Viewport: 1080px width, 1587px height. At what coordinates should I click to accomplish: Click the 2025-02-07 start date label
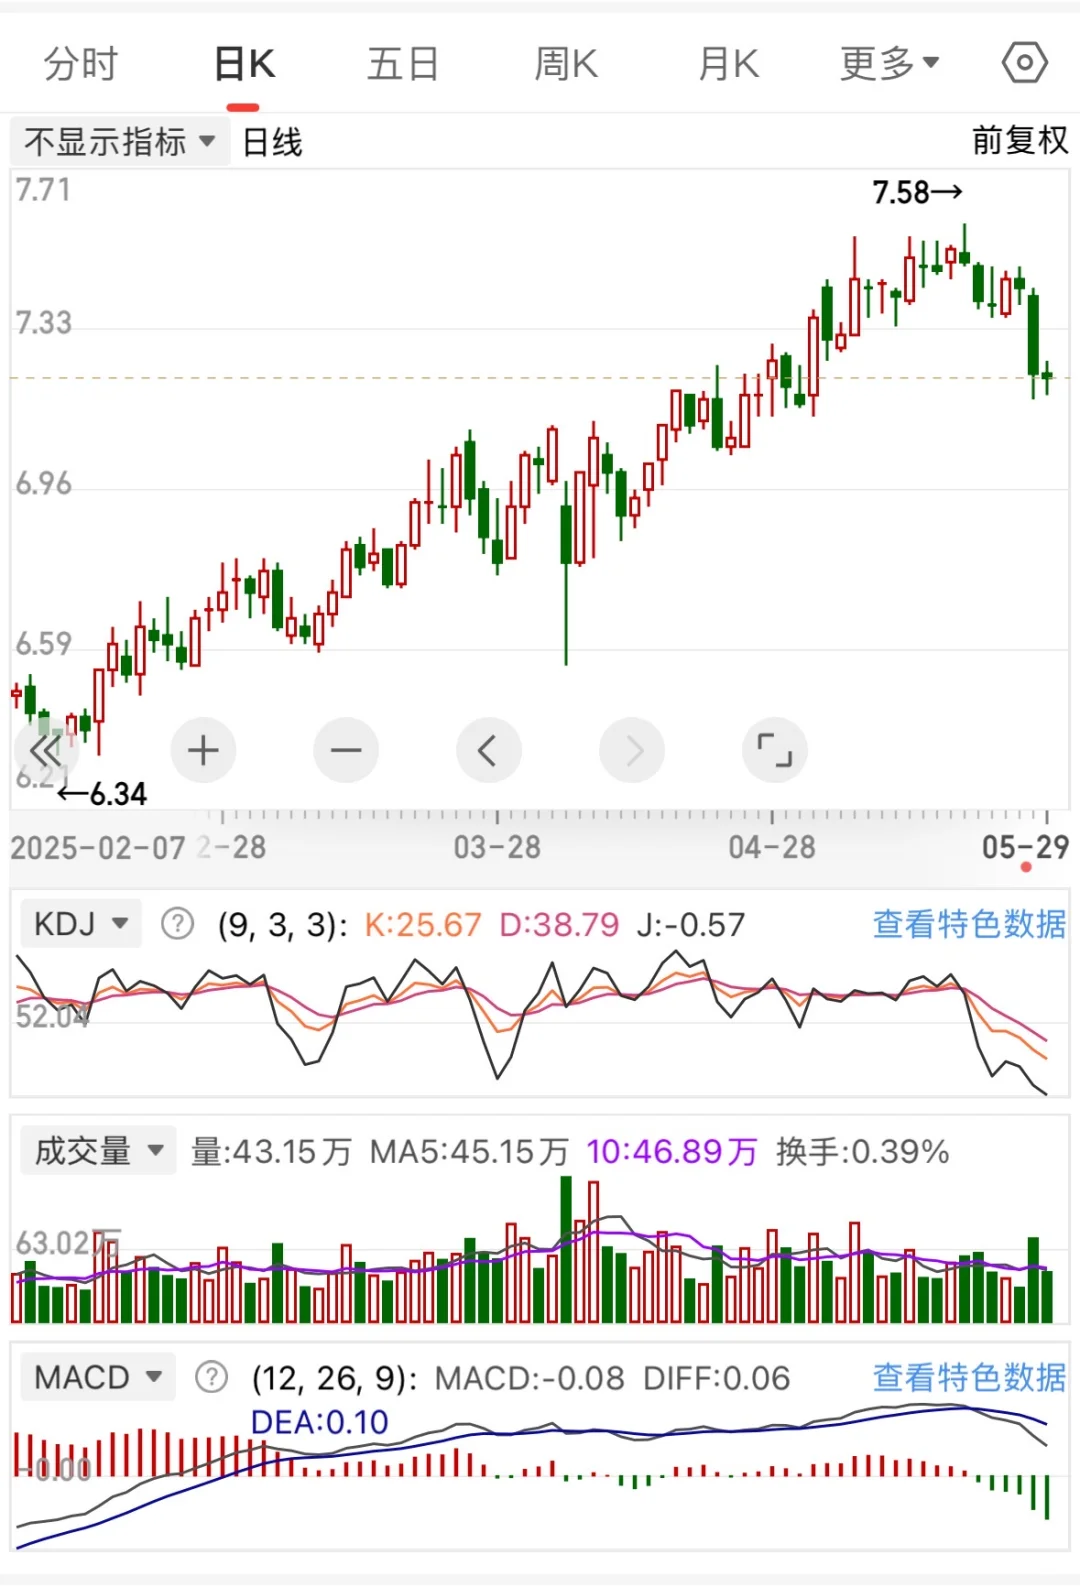pos(98,848)
